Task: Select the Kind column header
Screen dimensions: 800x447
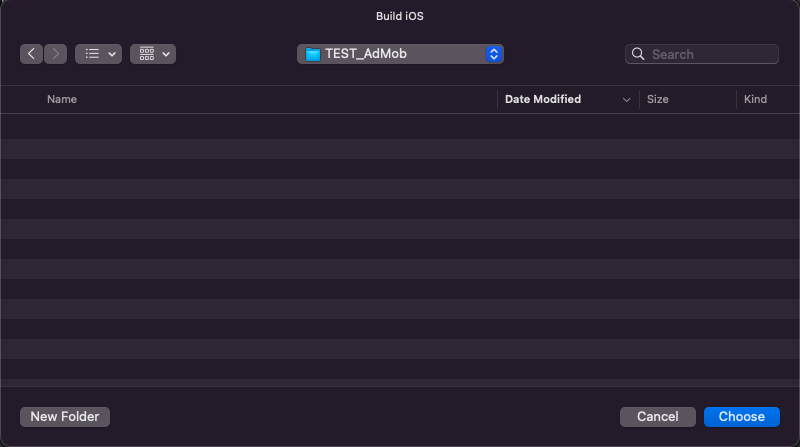Action: pyautogui.click(x=755, y=100)
